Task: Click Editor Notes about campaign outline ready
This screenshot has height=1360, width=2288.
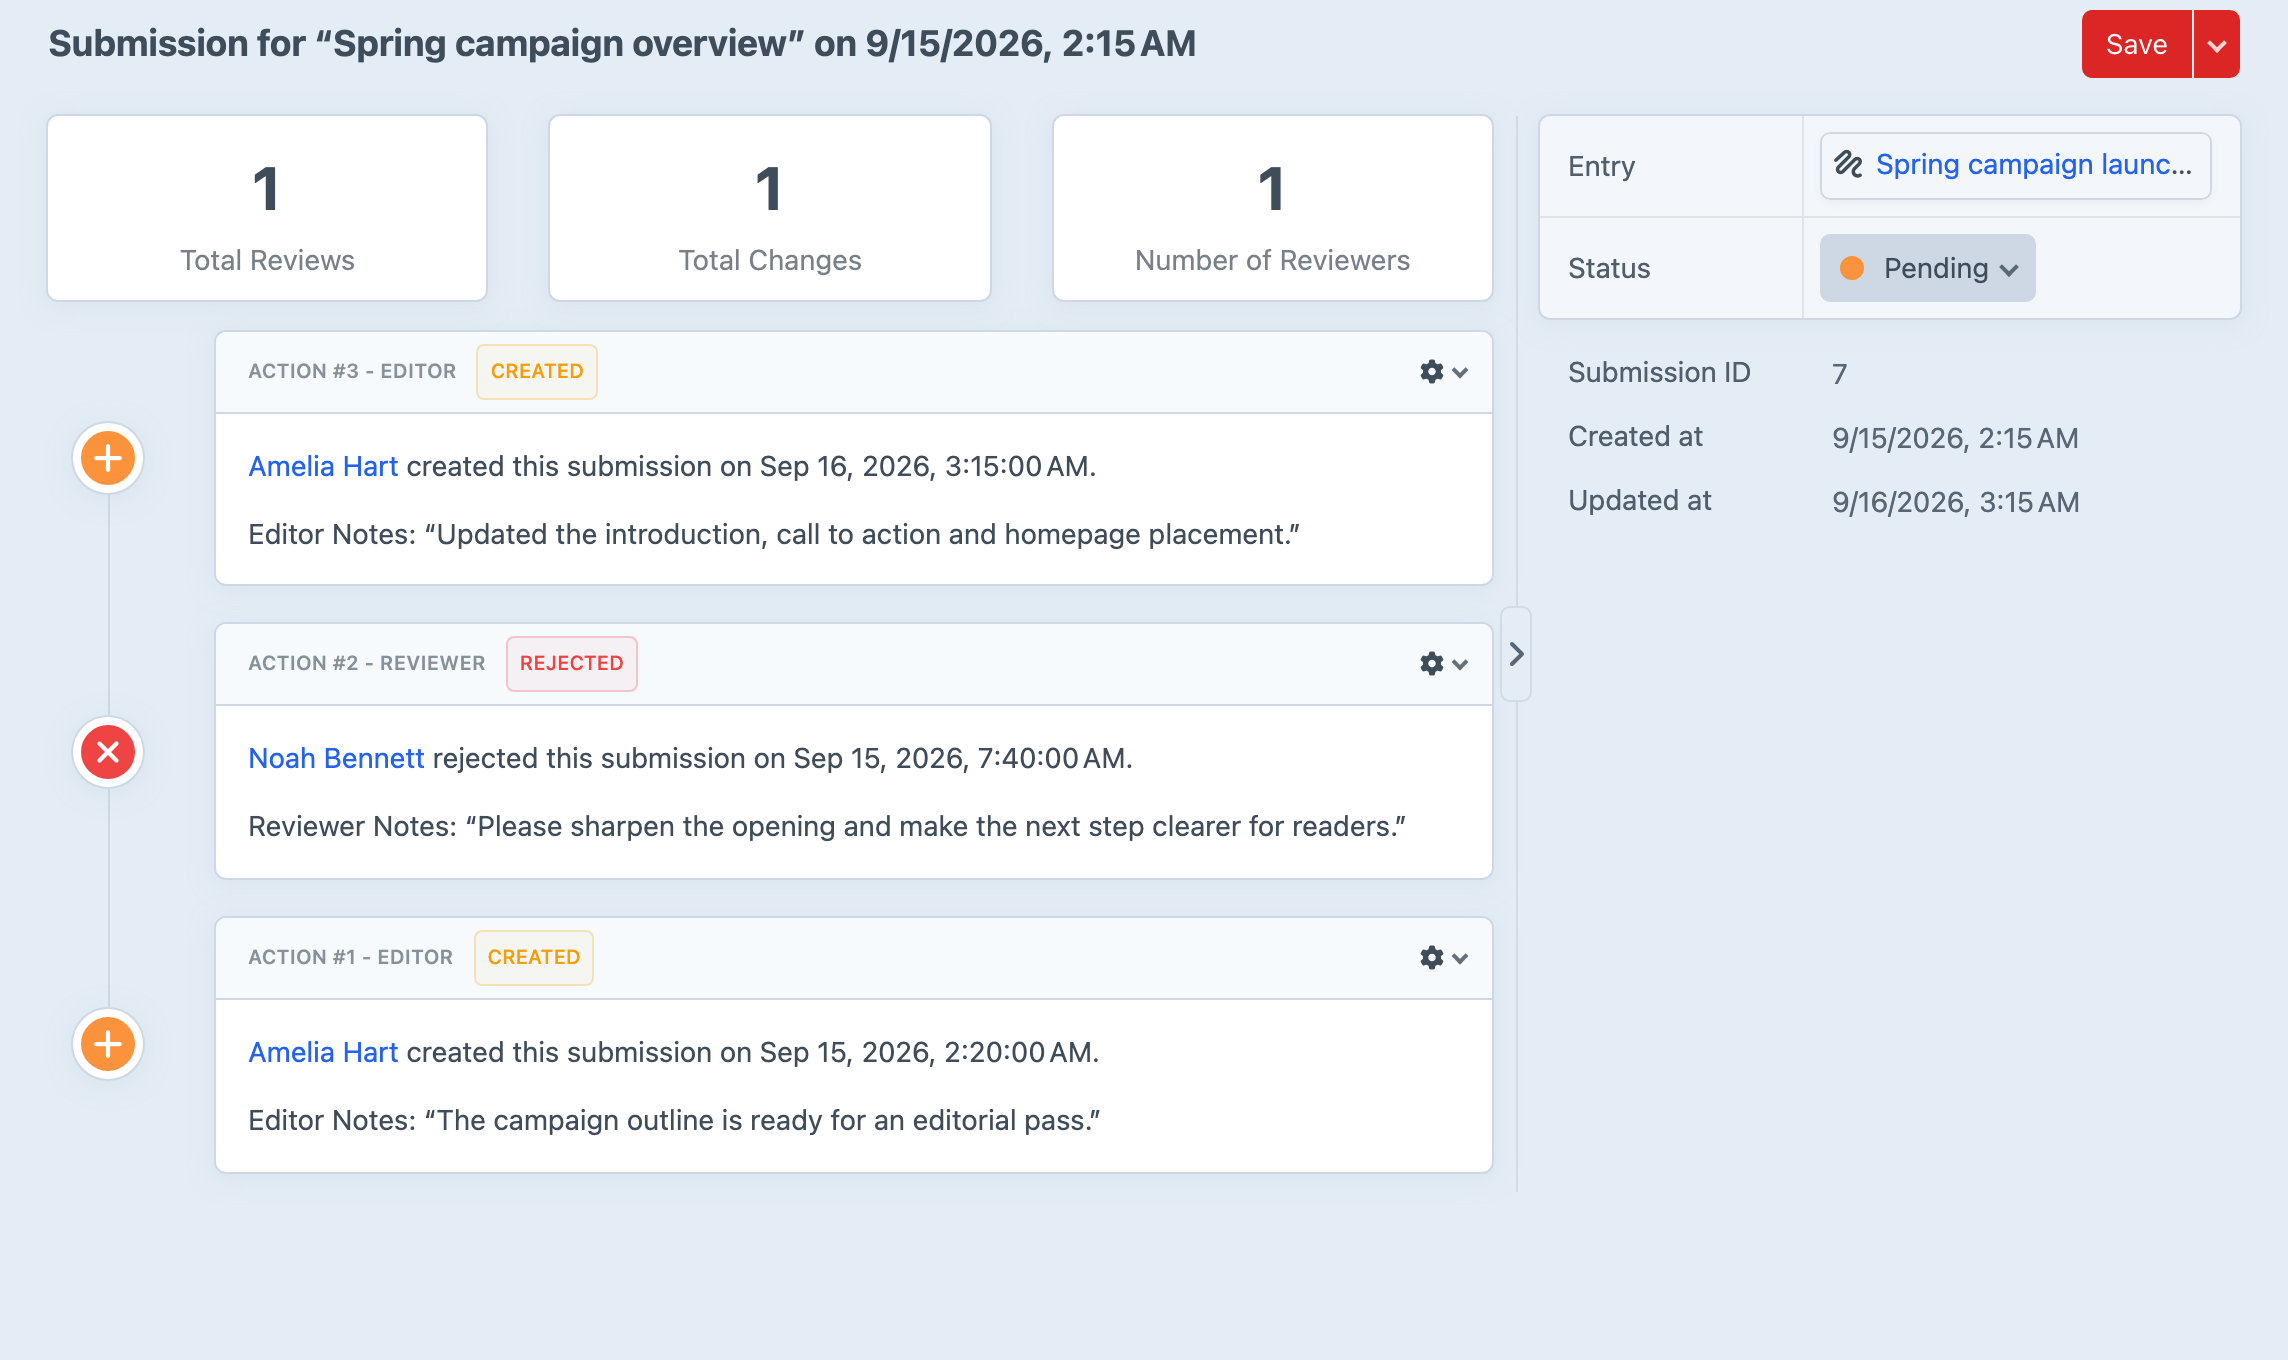Action: coord(674,1120)
